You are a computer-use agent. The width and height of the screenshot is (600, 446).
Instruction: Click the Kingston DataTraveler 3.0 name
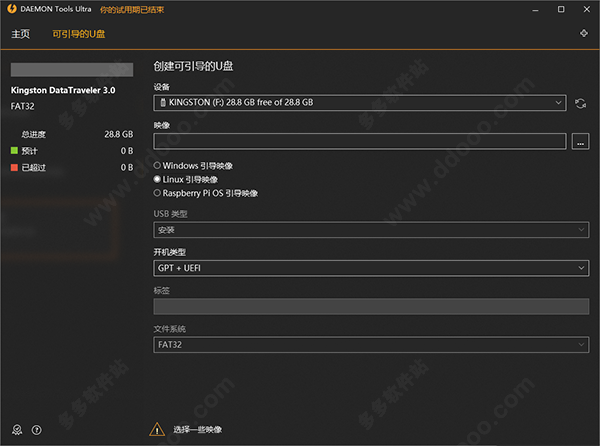point(63,90)
